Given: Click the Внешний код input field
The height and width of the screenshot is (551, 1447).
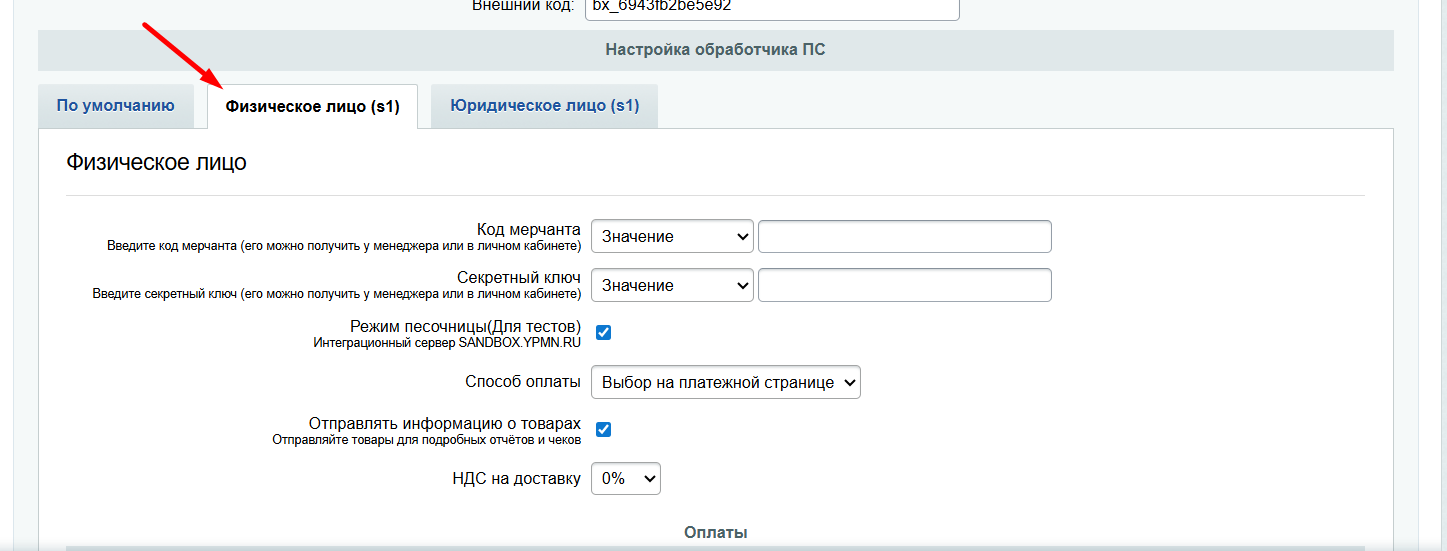Looking at the screenshot, I should click(x=771, y=6).
